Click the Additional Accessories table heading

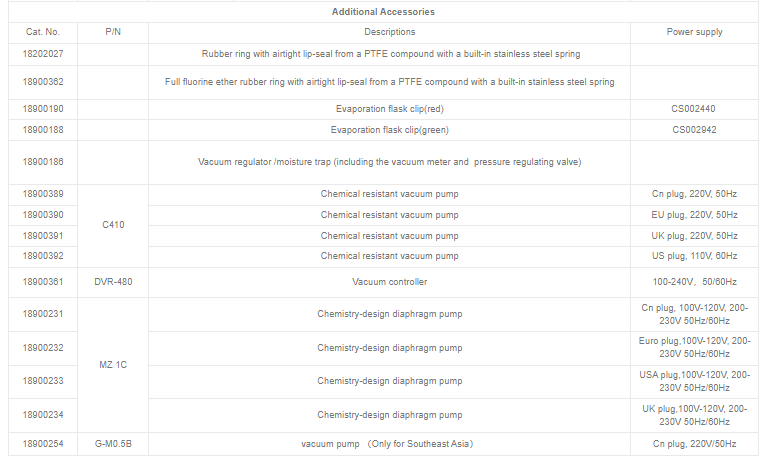click(383, 12)
